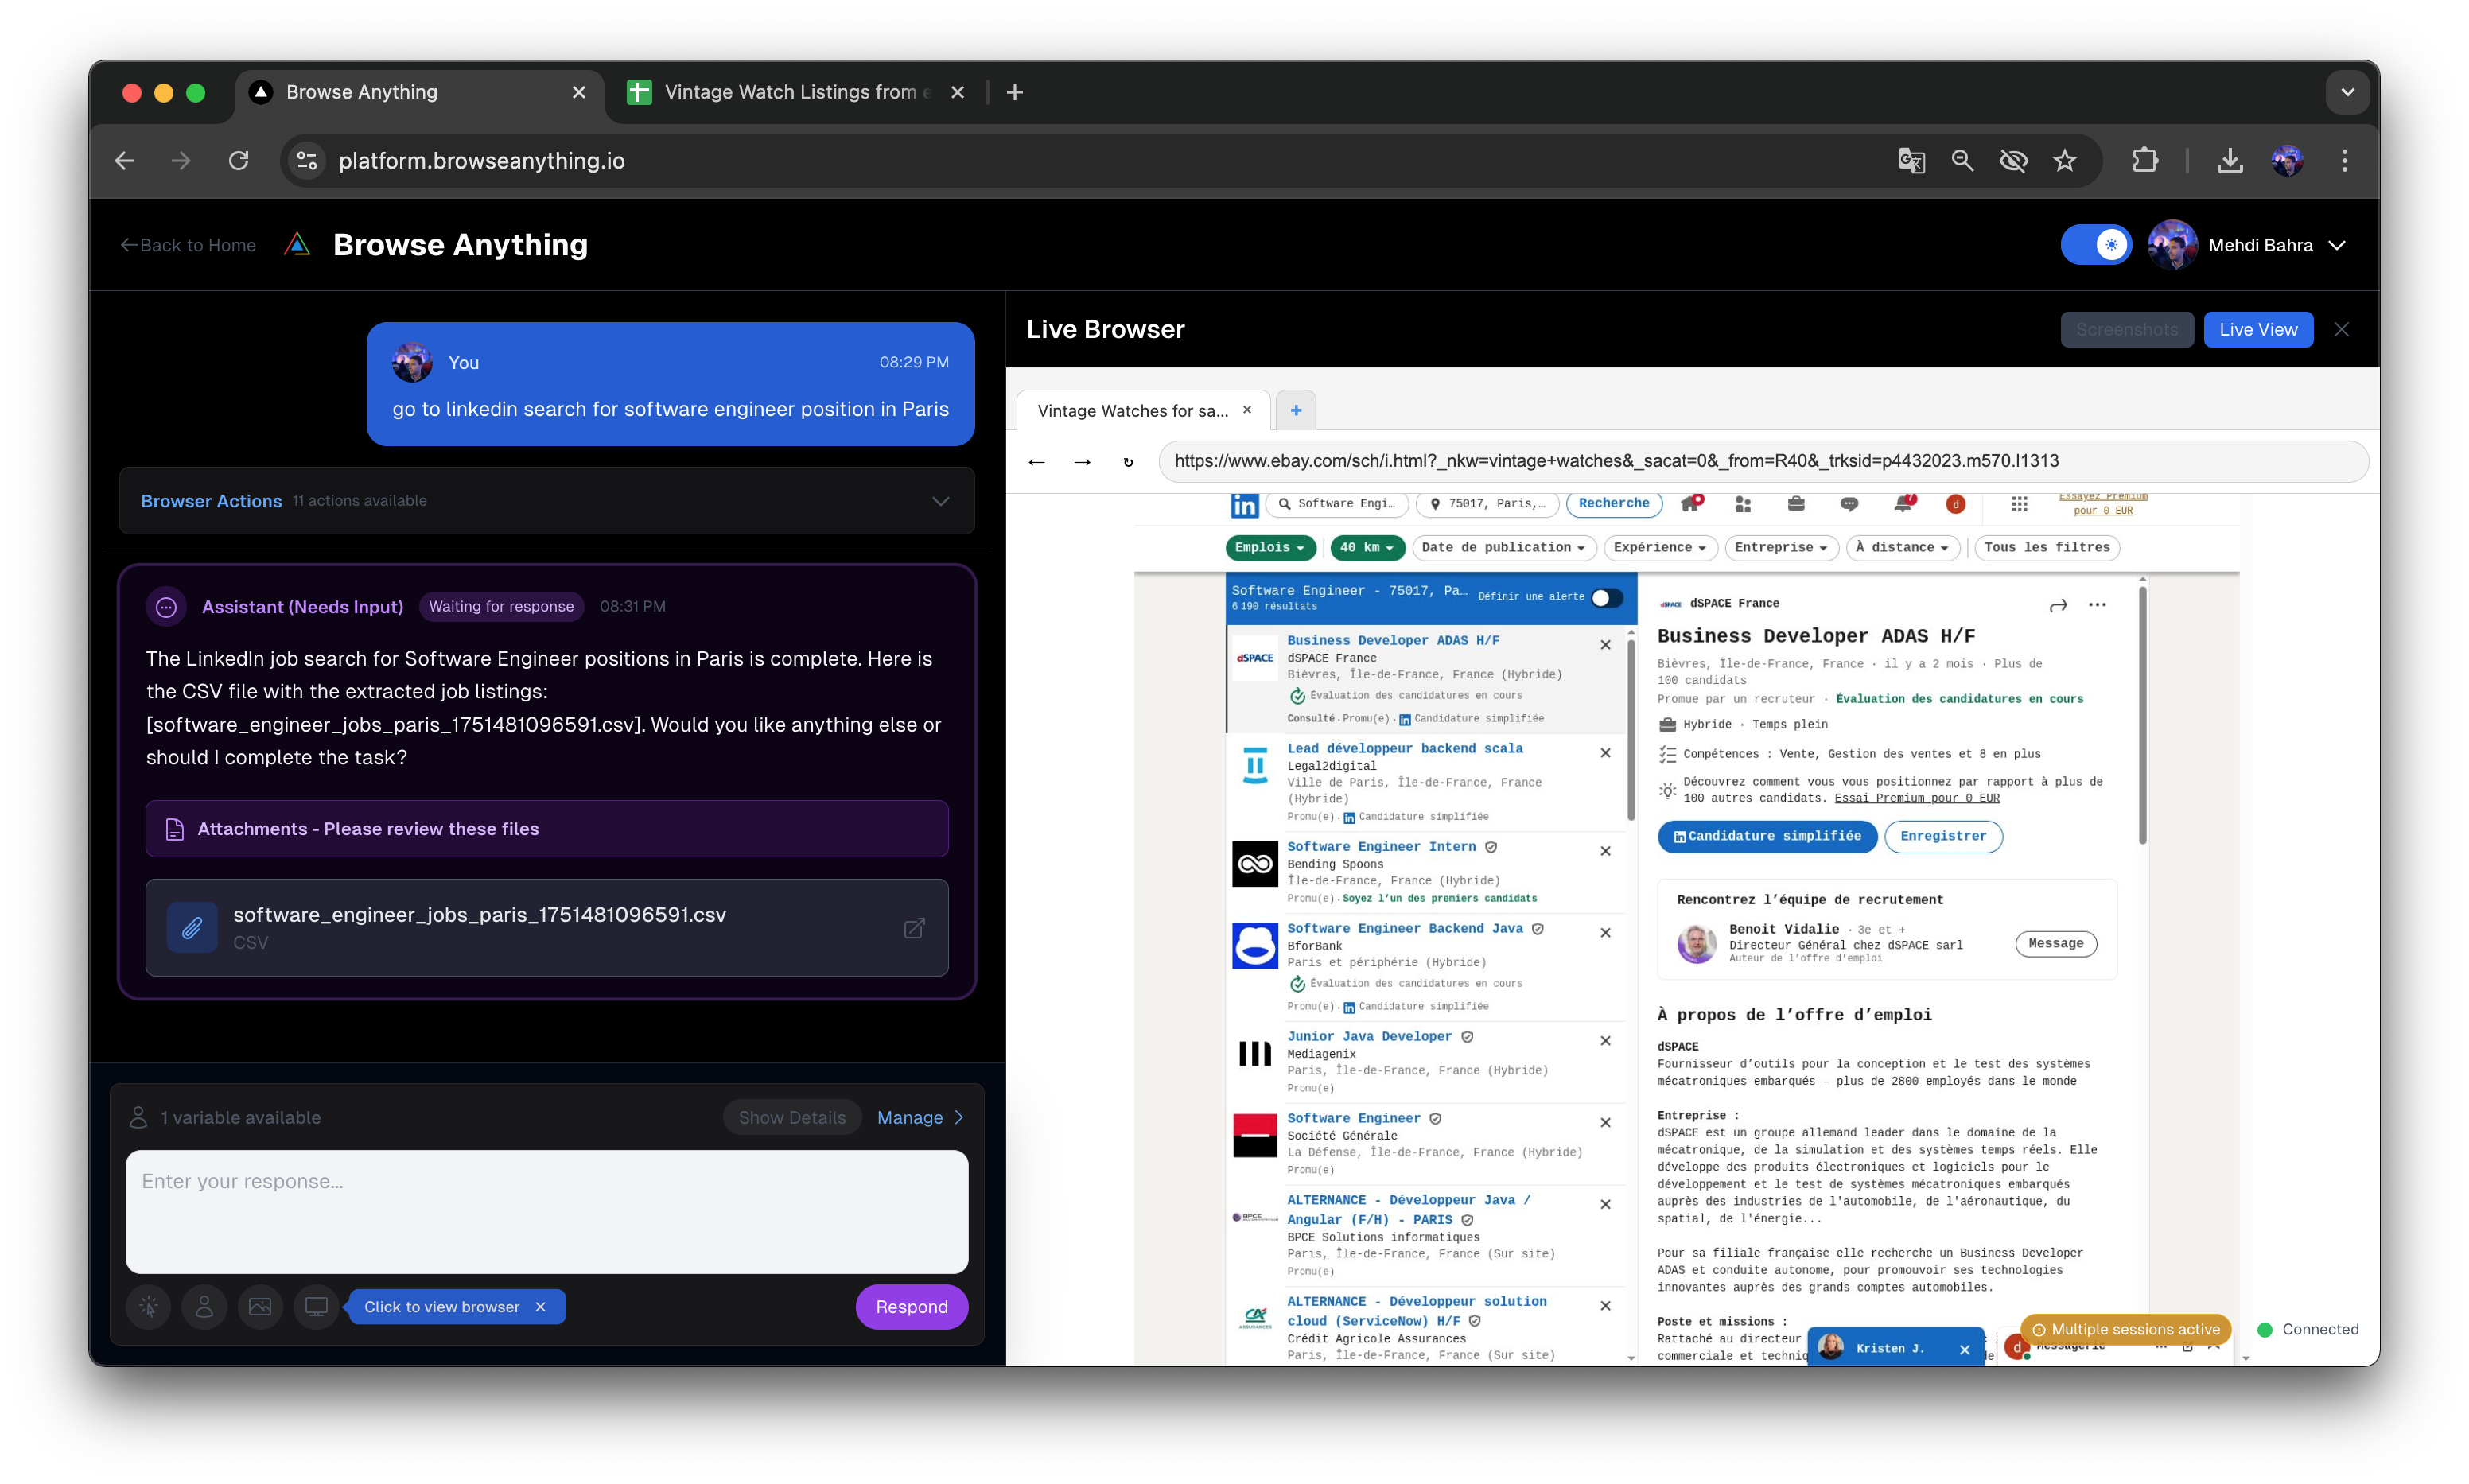
Task: Click the 'Enter your response' text box
Action: [x=546, y=1211]
